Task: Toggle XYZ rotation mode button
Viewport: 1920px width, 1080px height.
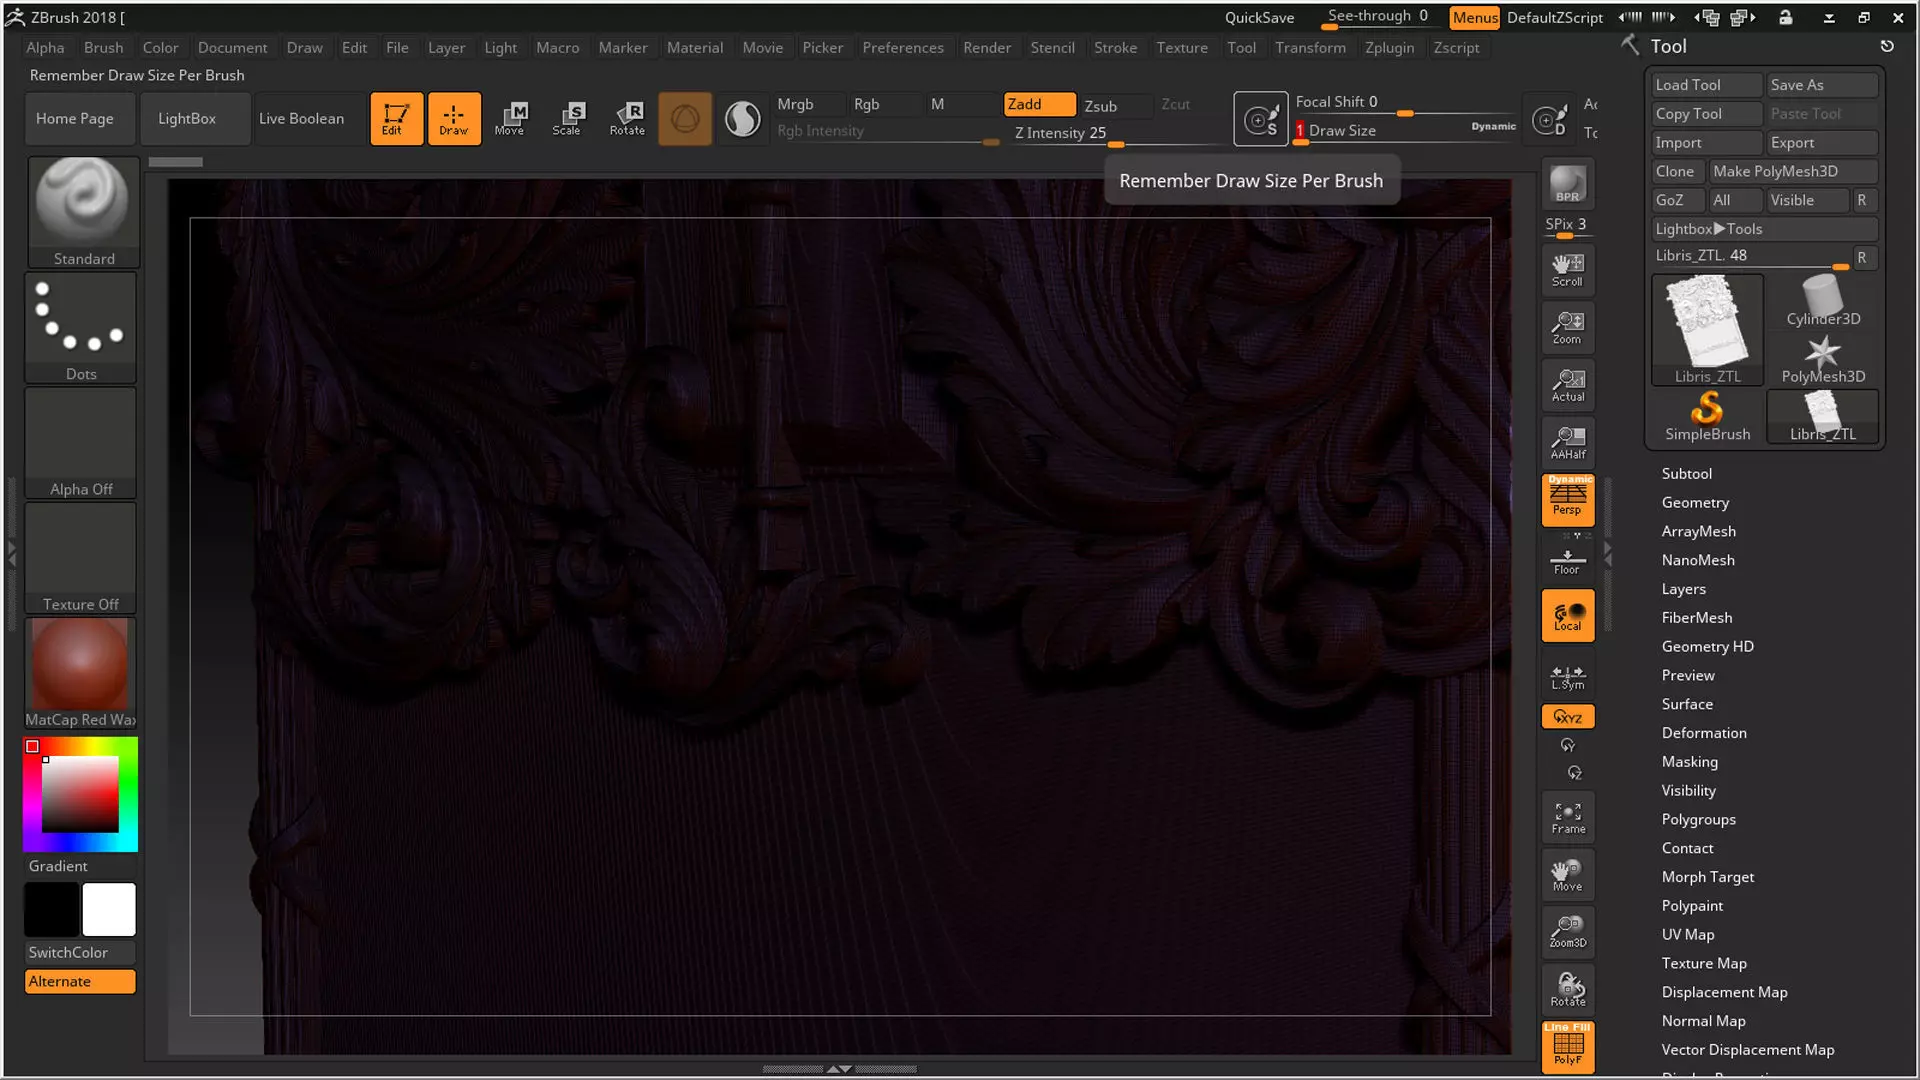Action: coord(1567,717)
